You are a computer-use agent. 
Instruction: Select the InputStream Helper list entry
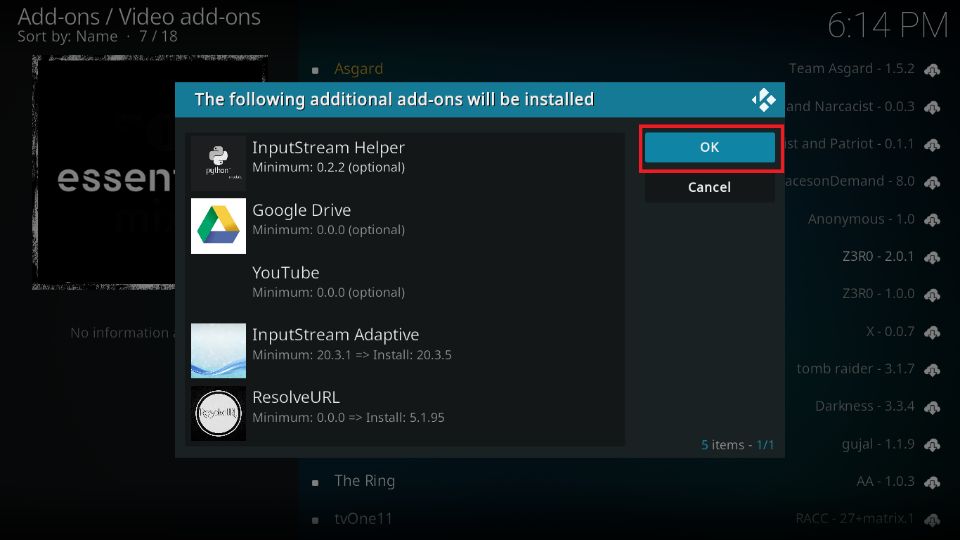tap(405, 163)
